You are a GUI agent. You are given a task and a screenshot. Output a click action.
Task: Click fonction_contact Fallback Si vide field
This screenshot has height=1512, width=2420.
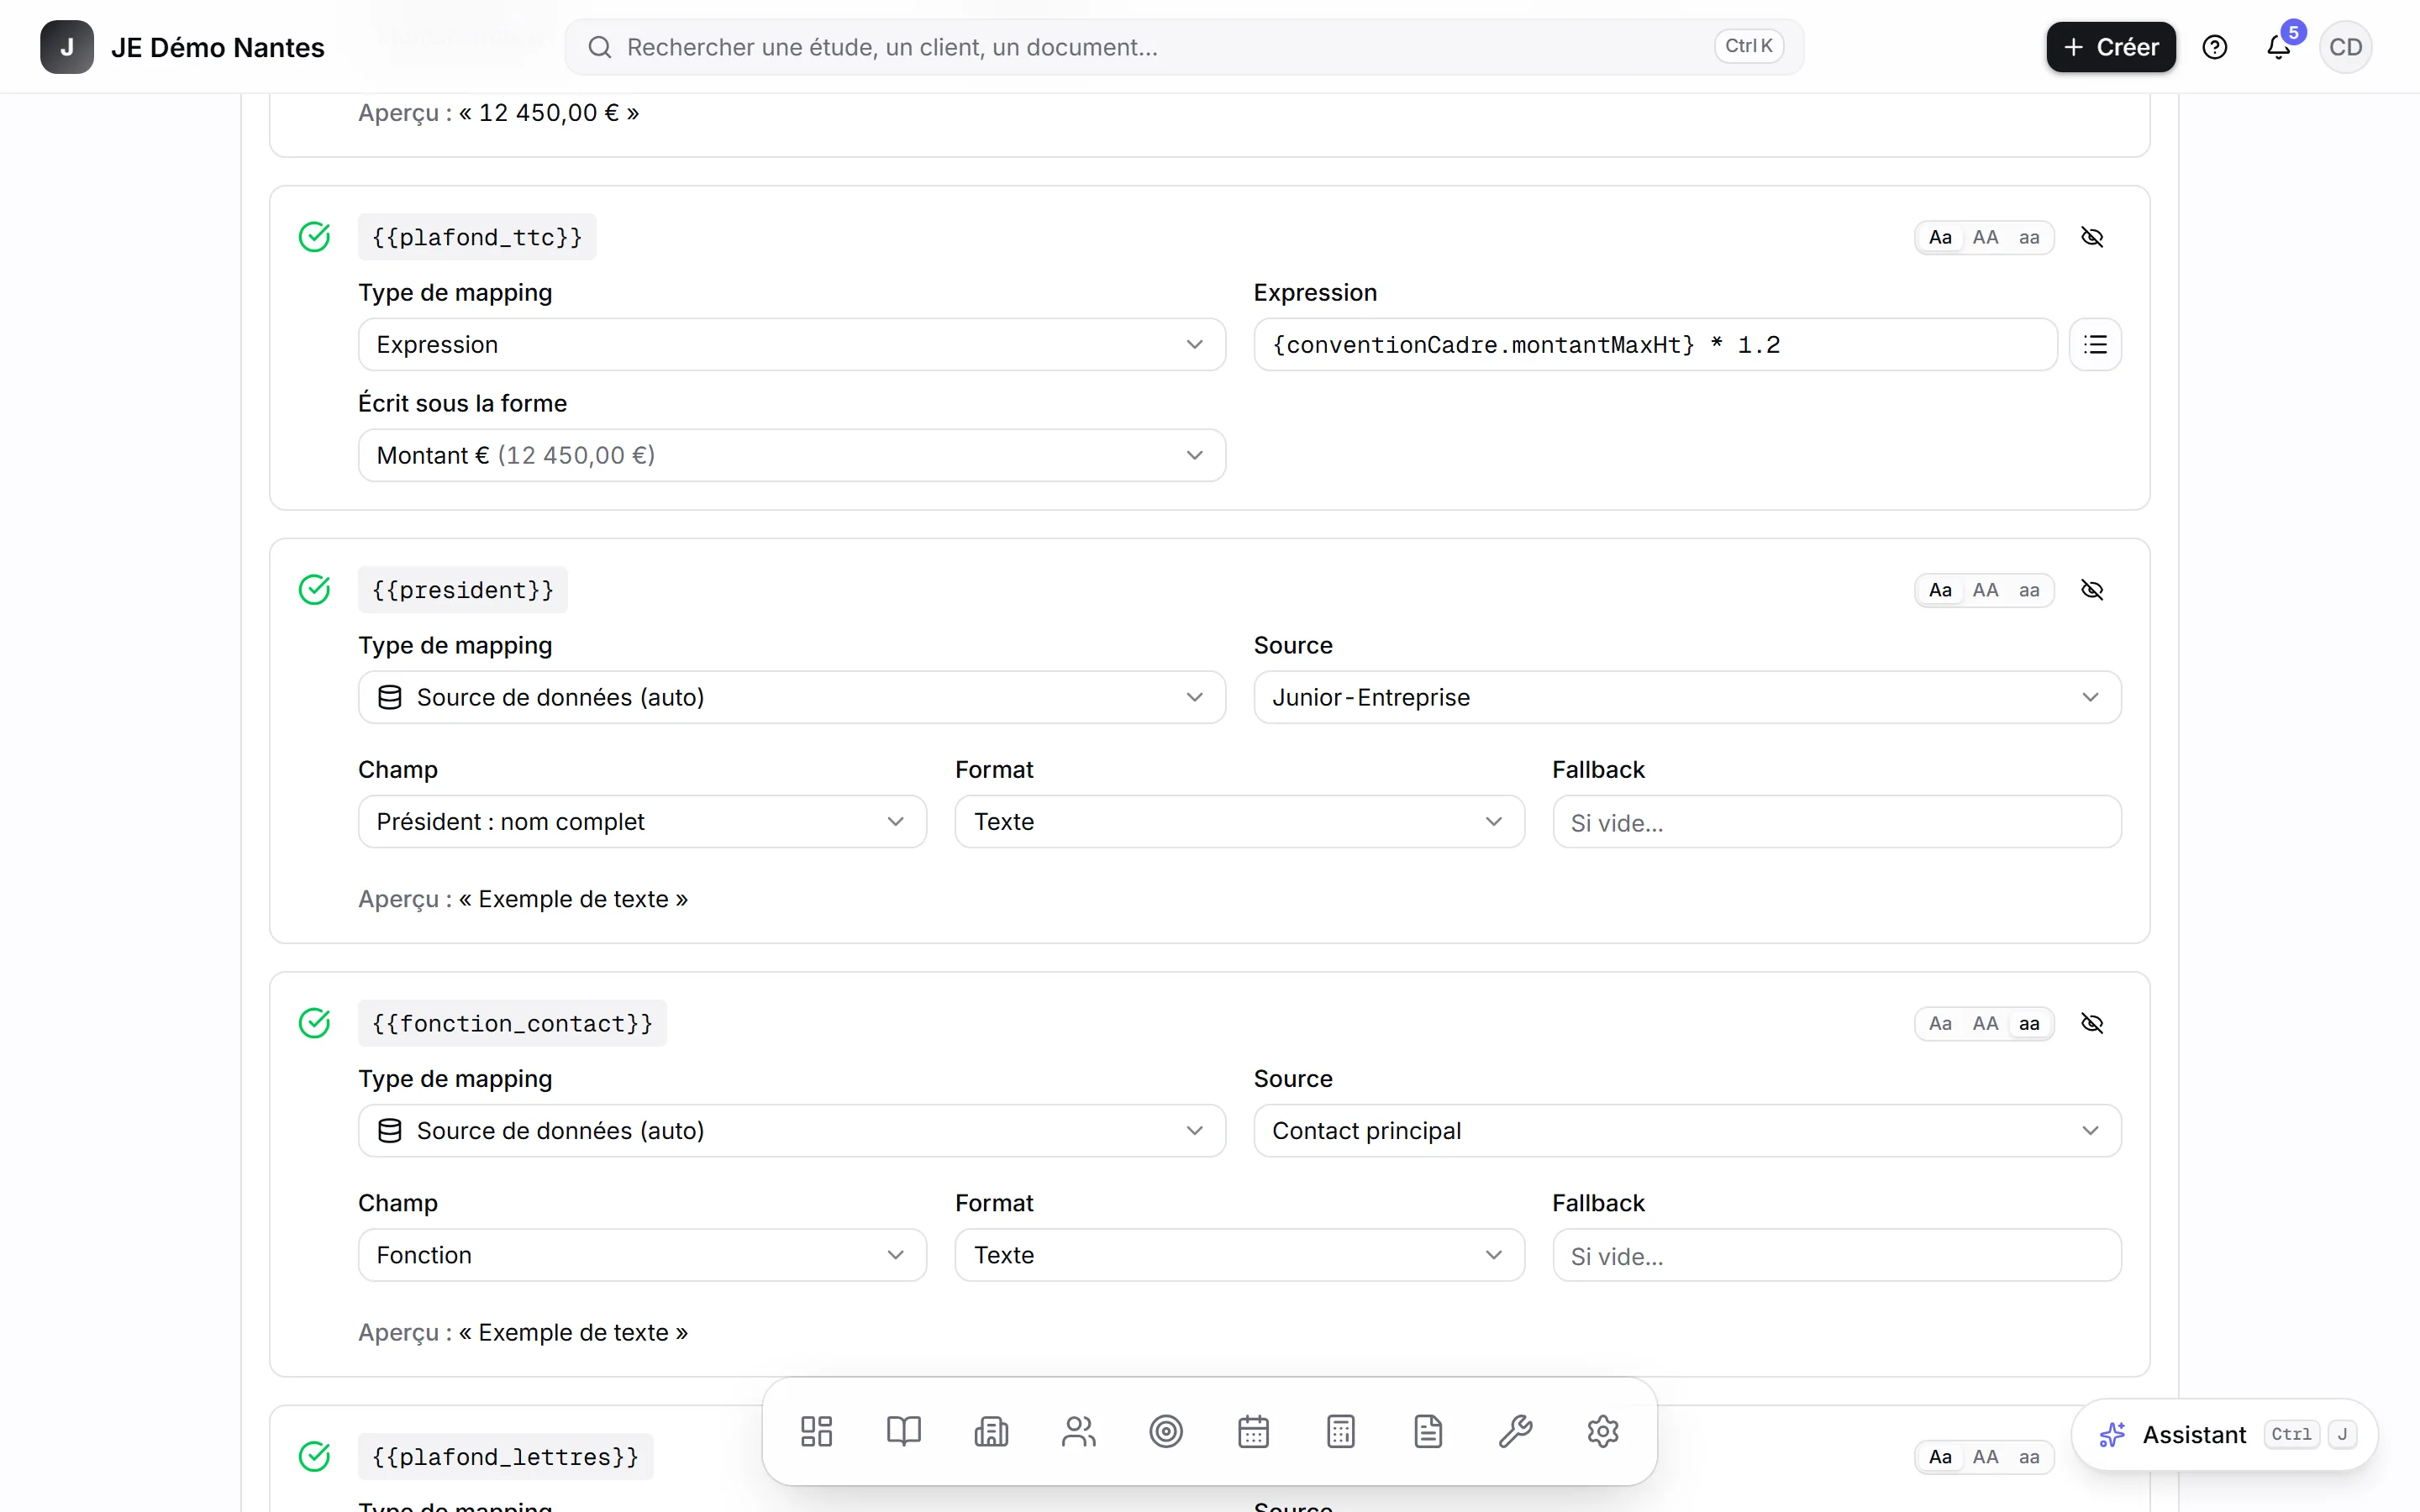click(1836, 1254)
